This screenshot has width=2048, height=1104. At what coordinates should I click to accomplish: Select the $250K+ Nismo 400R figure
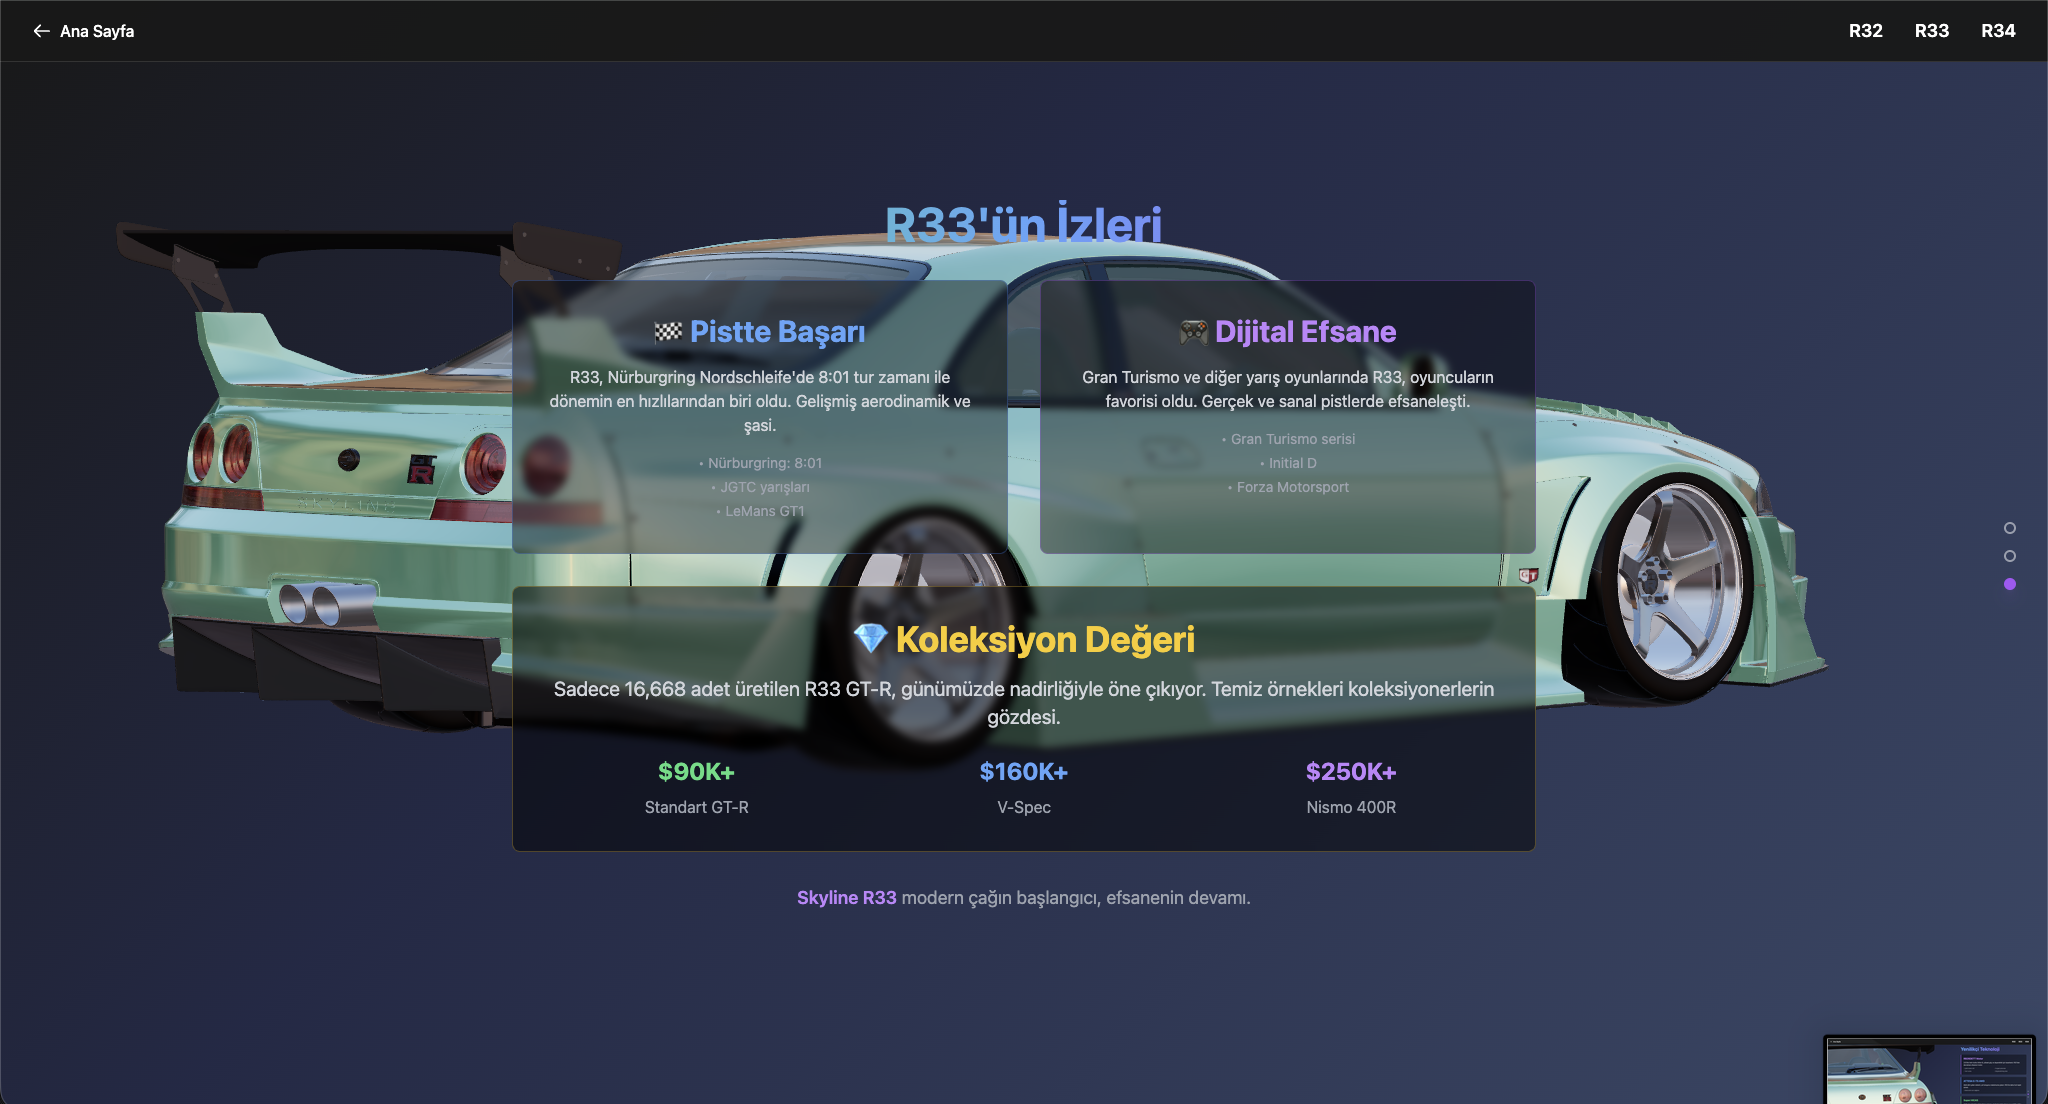1351,771
